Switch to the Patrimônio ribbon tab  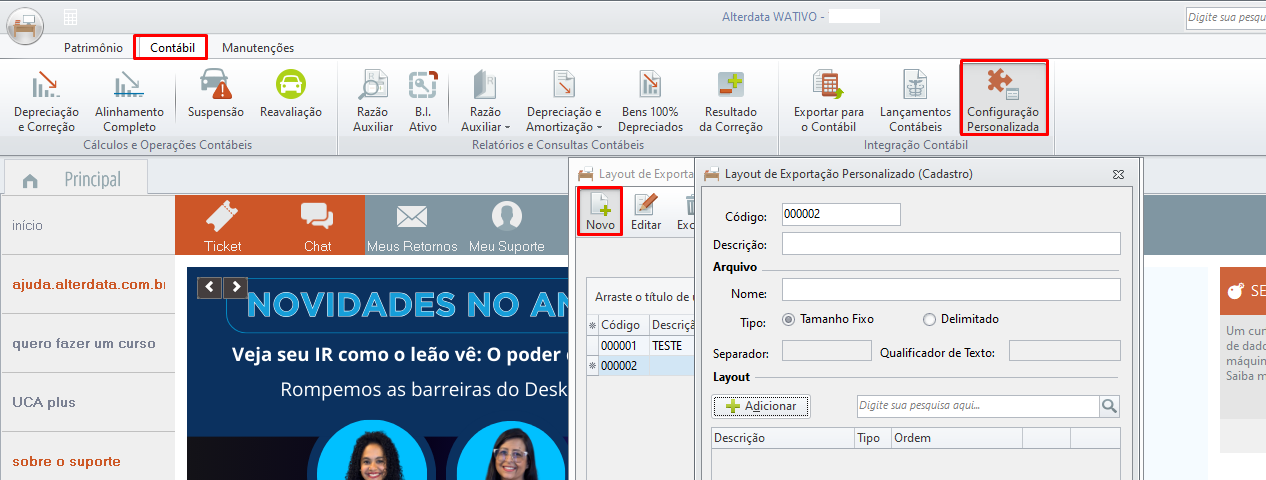(x=93, y=47)
